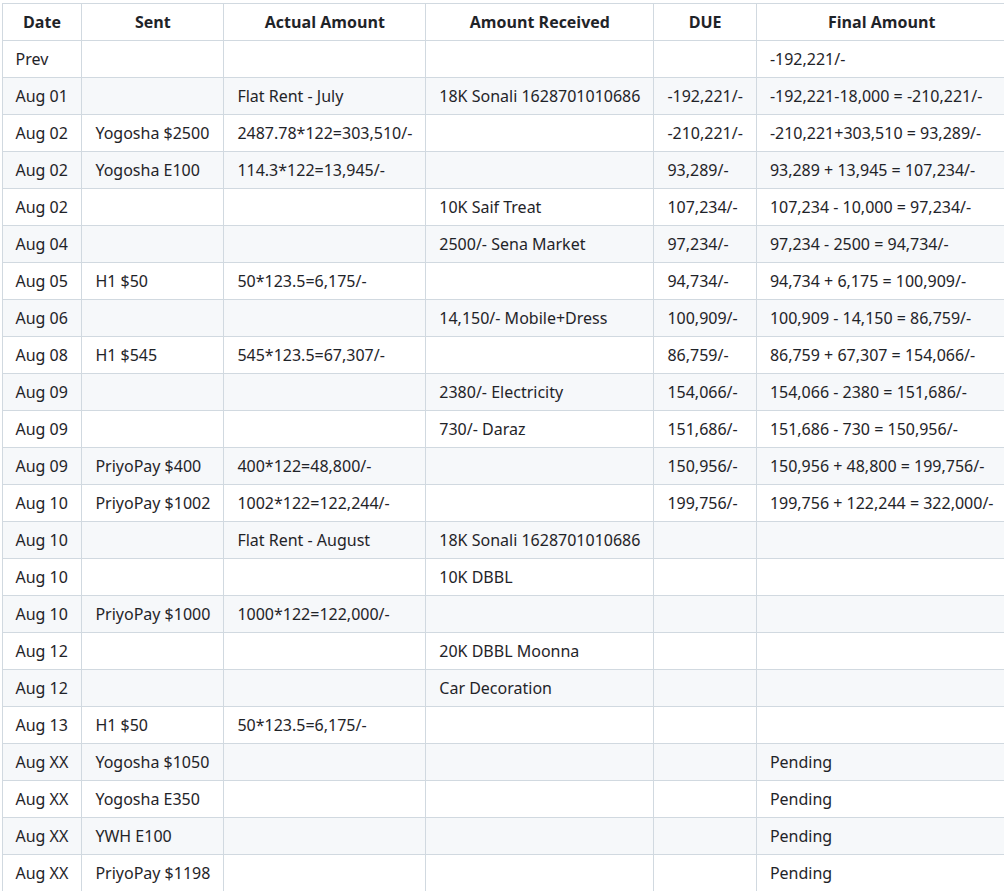This screenshot has width=1004, height=891.
Task: Click the Actual Amount column header
Action: tap(324, 22)
